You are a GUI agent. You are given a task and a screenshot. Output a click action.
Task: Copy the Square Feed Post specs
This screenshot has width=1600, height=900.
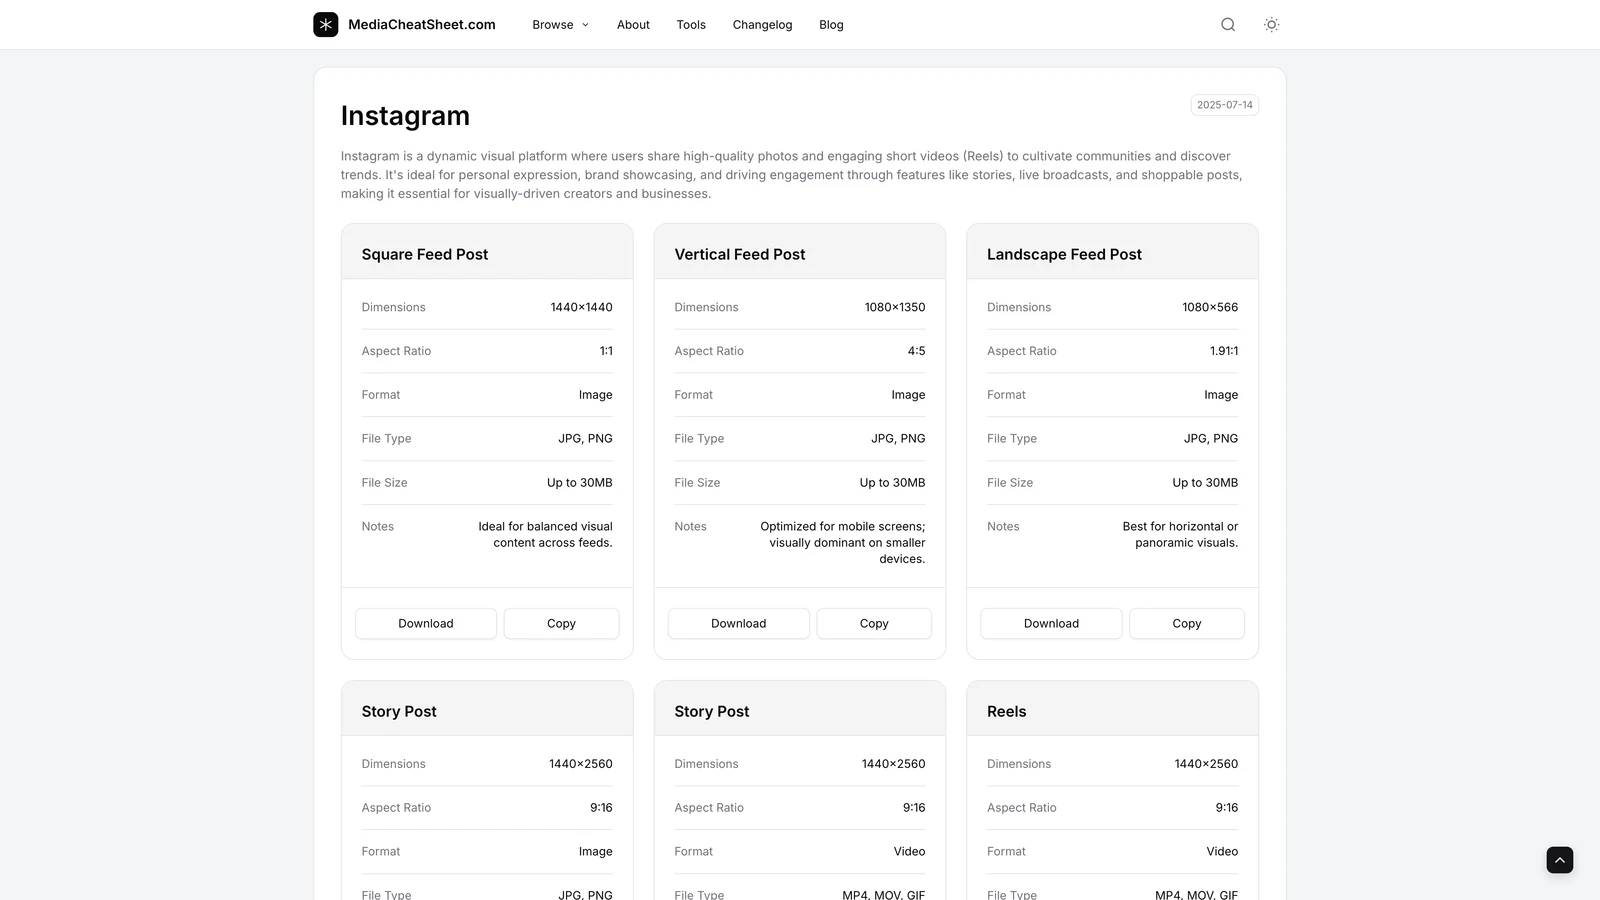pos(561,623)
